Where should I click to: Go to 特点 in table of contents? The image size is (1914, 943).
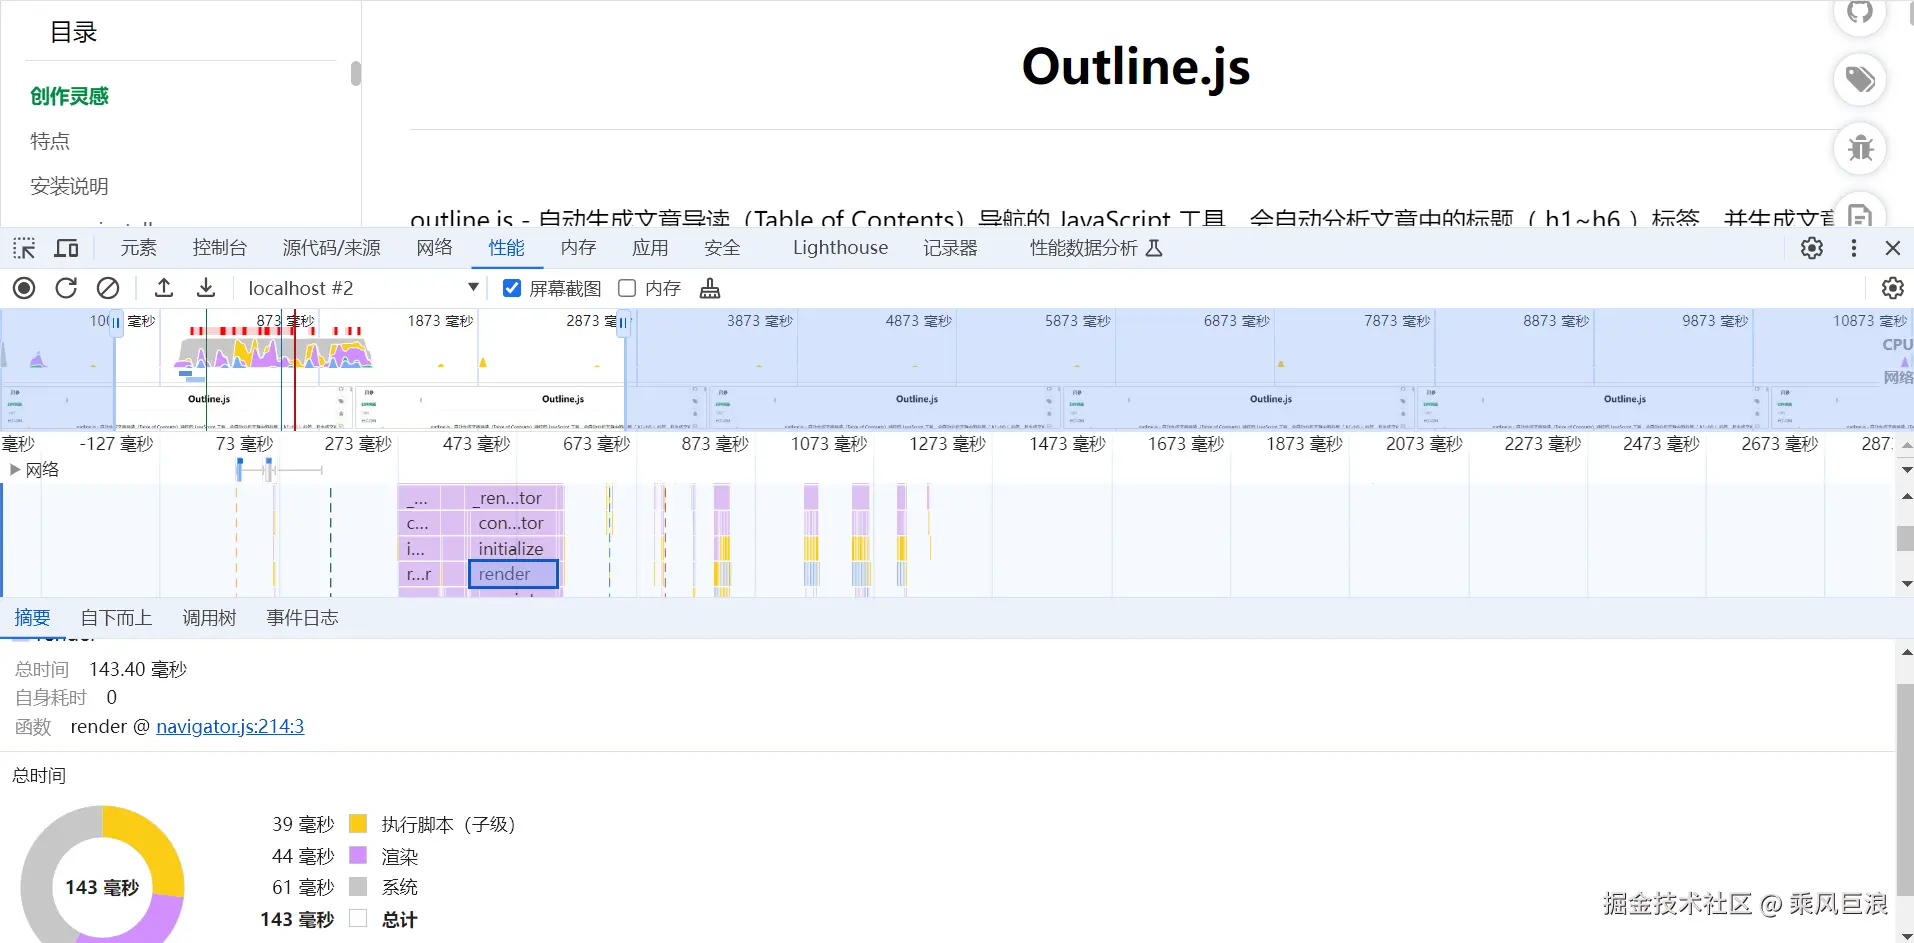click(x=50, y=141)
